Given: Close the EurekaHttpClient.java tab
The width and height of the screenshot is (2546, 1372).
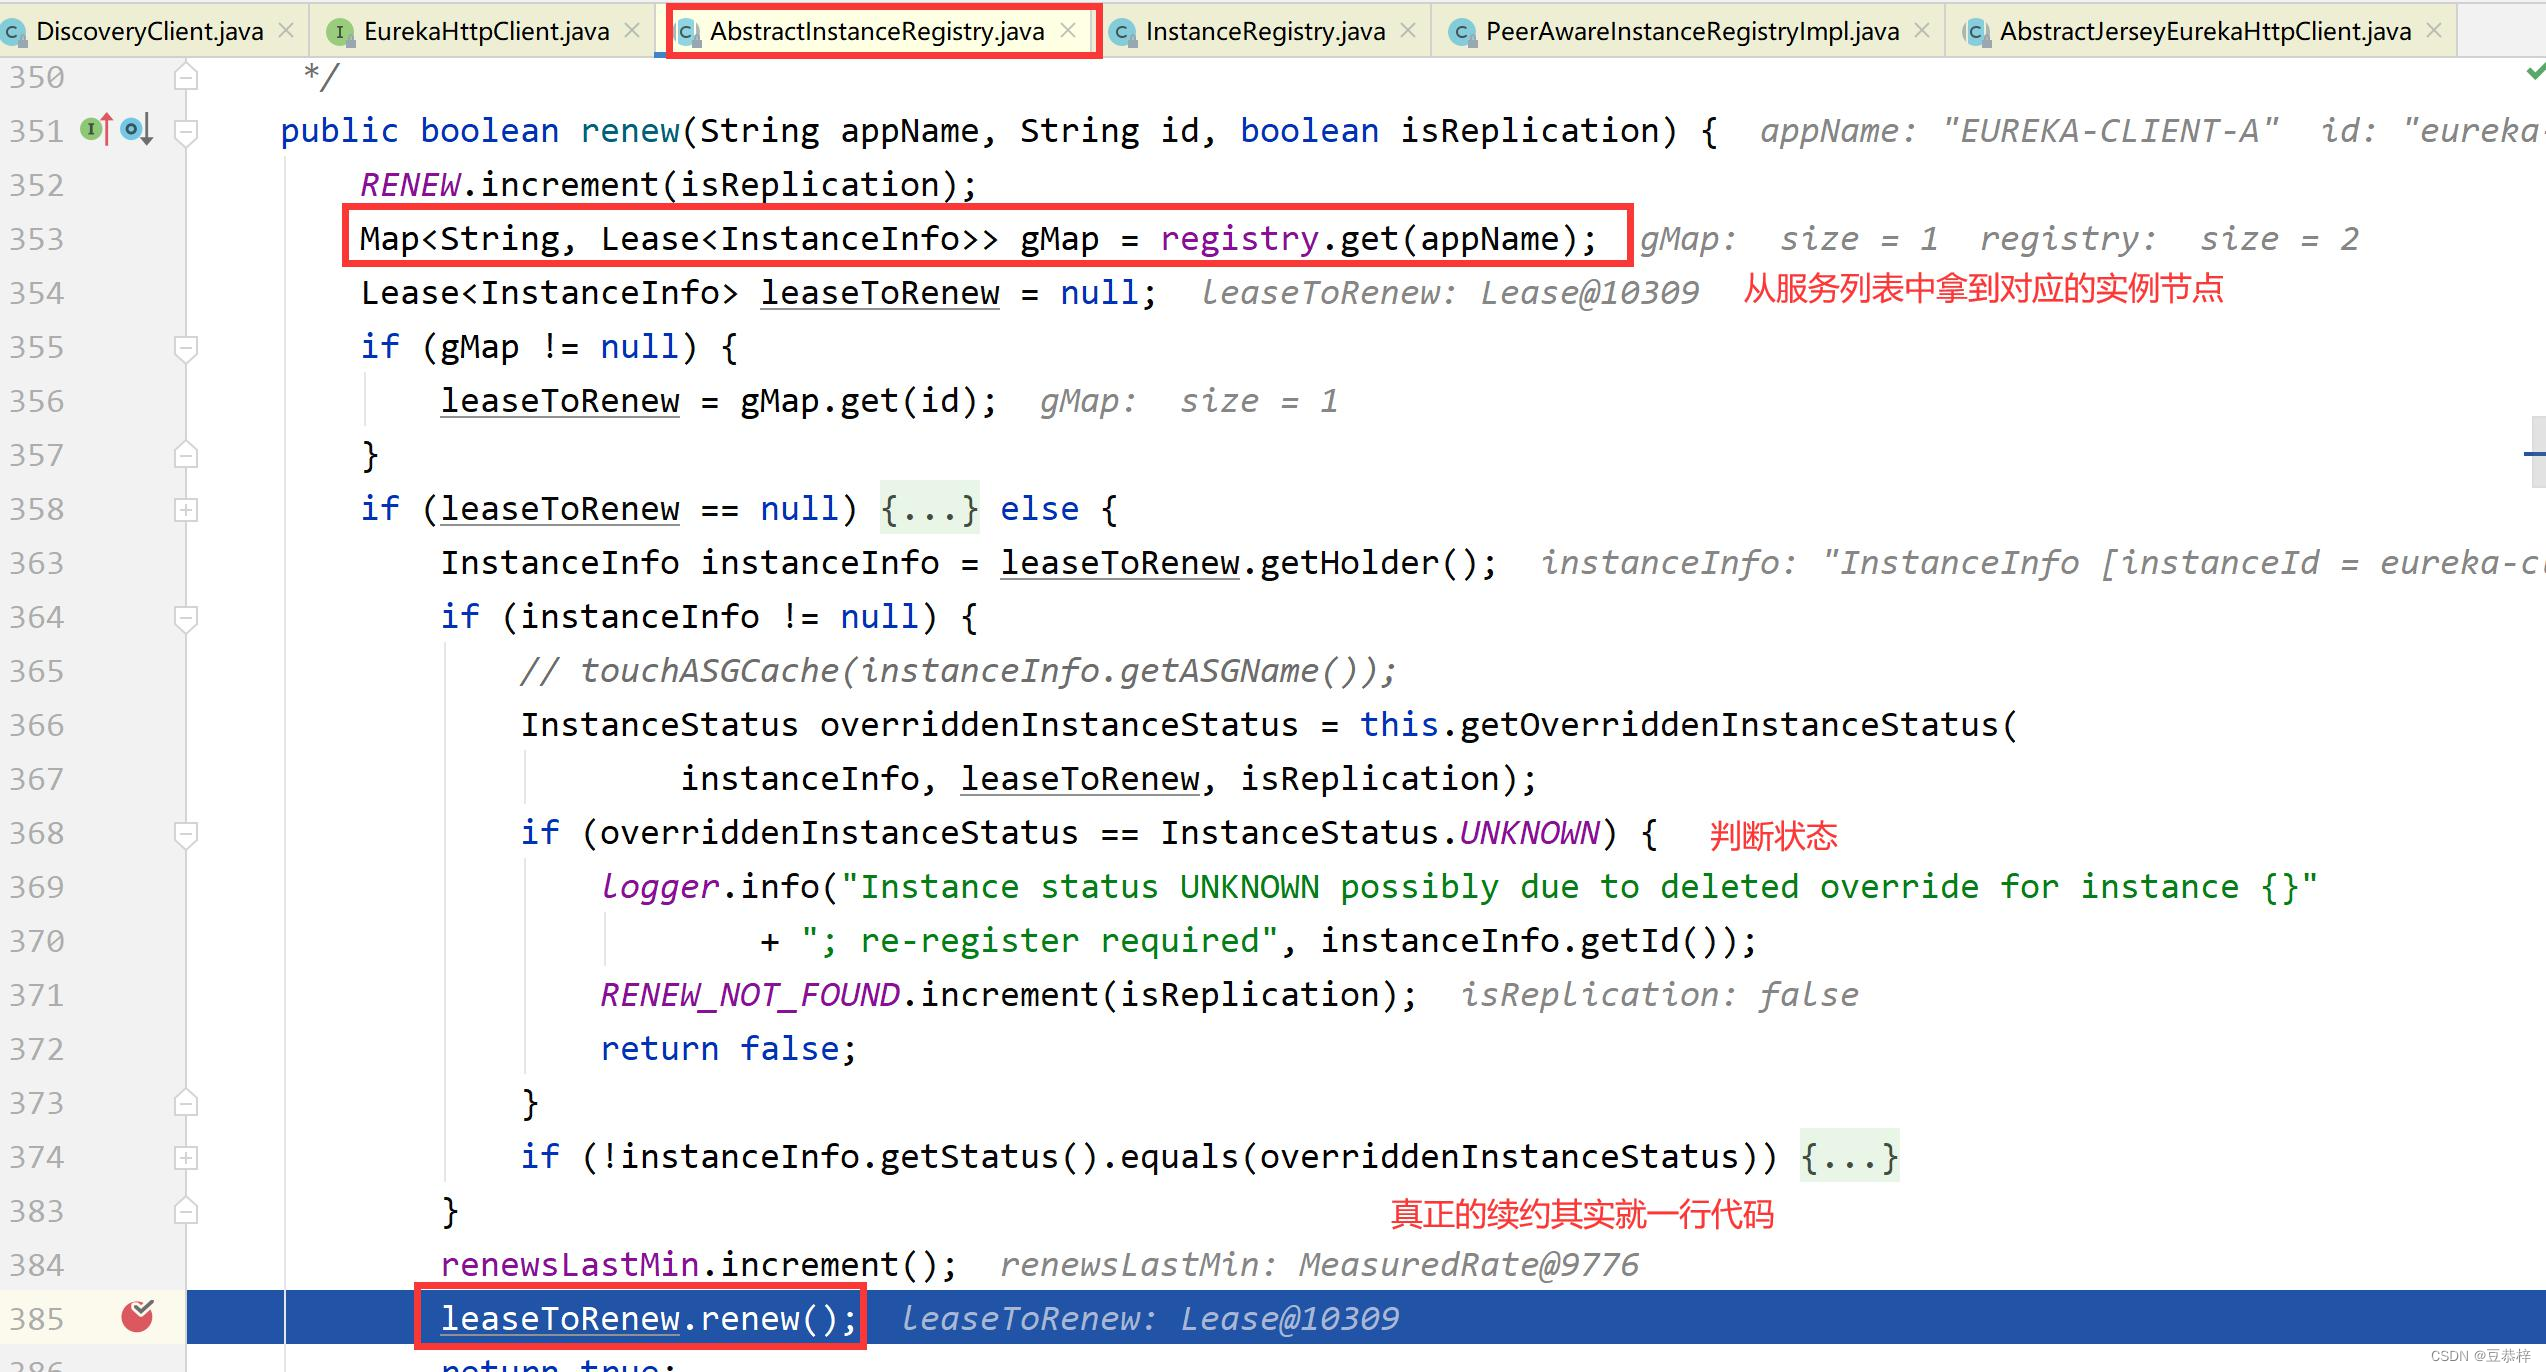Looking at the screenshot, I should click(x=632, y=31).
